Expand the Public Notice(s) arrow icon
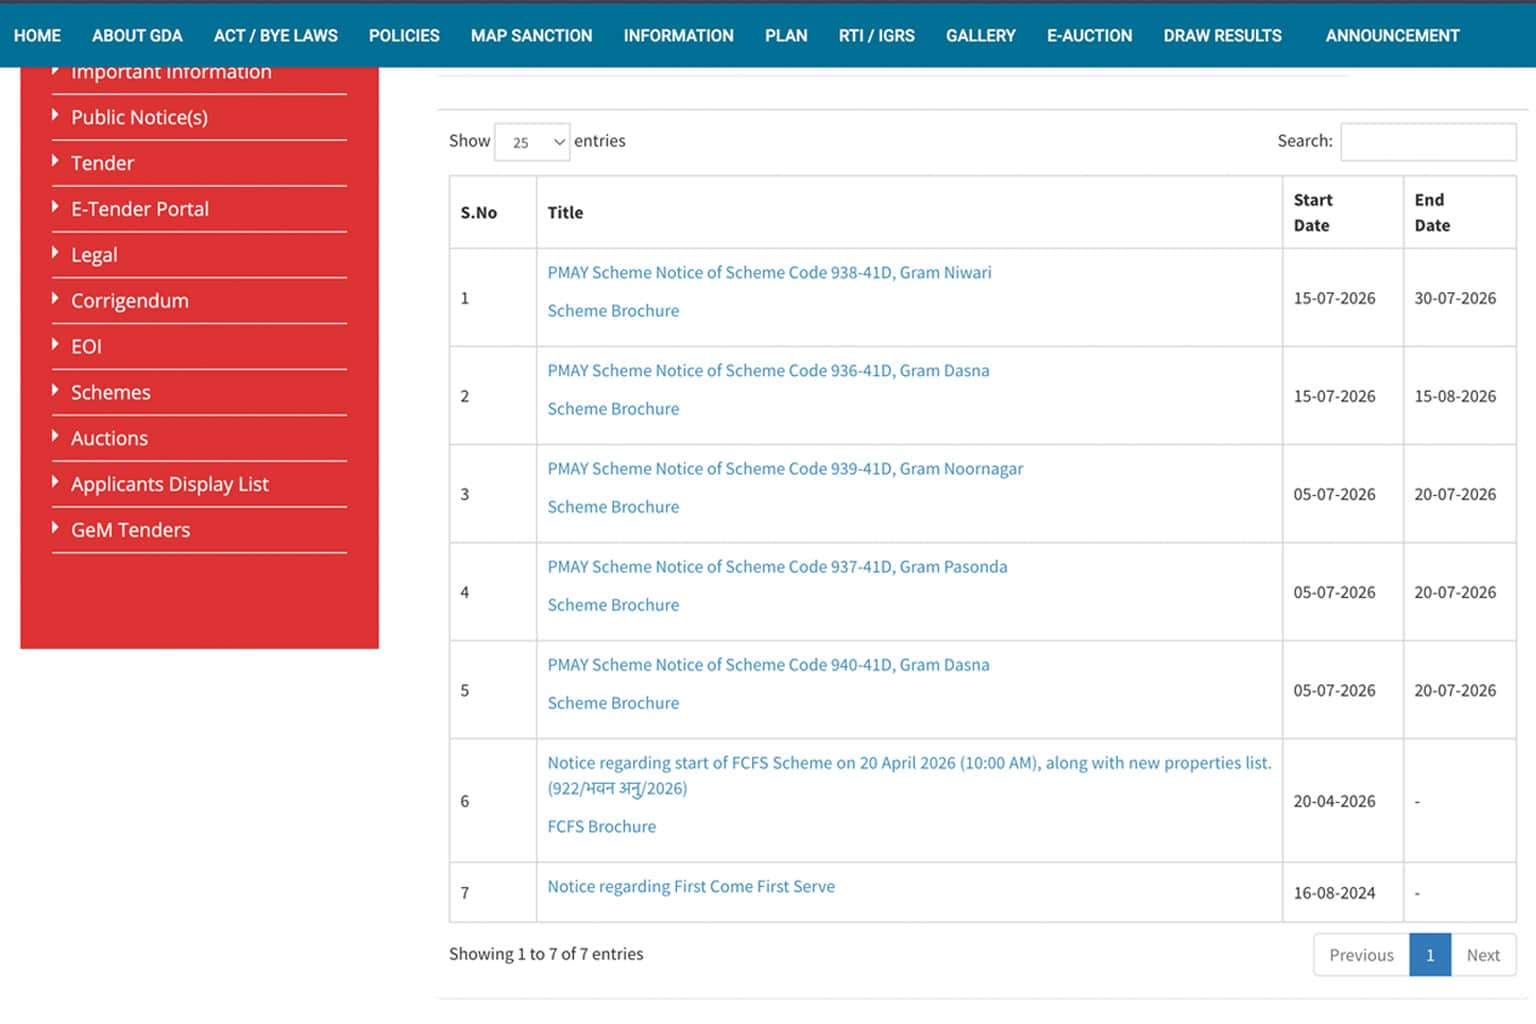 coord(55,115)
